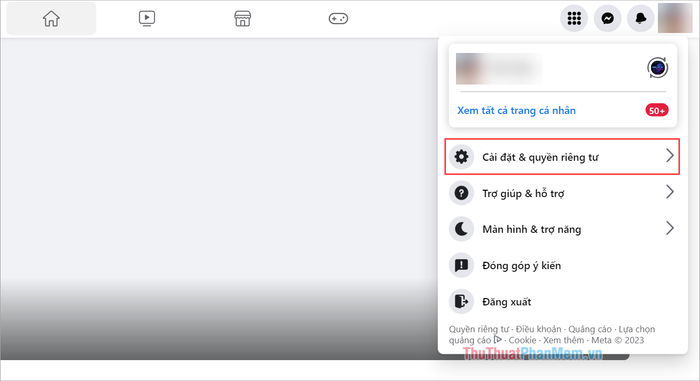Open footer 'Điều khoản' link
700x381 pixels.
pyautogui.click(x=538, y=329)
